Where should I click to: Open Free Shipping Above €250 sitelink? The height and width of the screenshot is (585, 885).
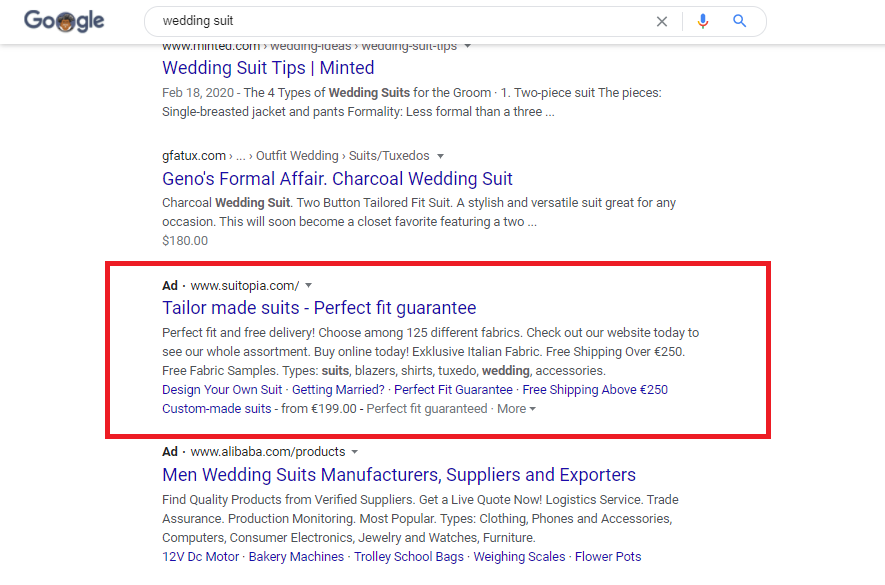coord(595,390)
